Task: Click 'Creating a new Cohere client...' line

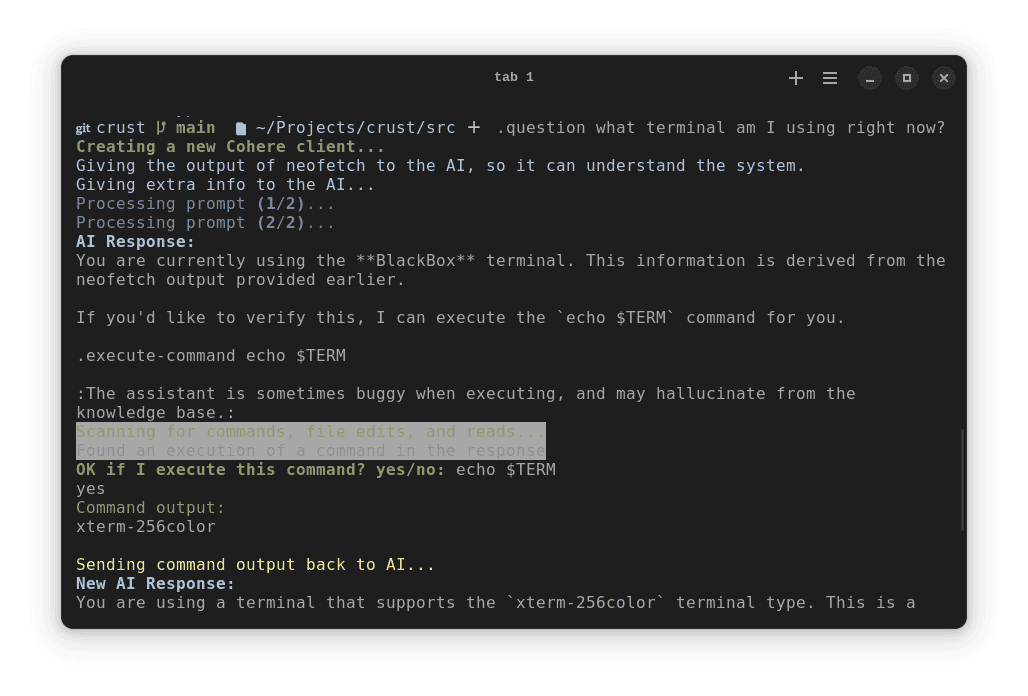Action: pyautogui.click(x=230, y=147)
